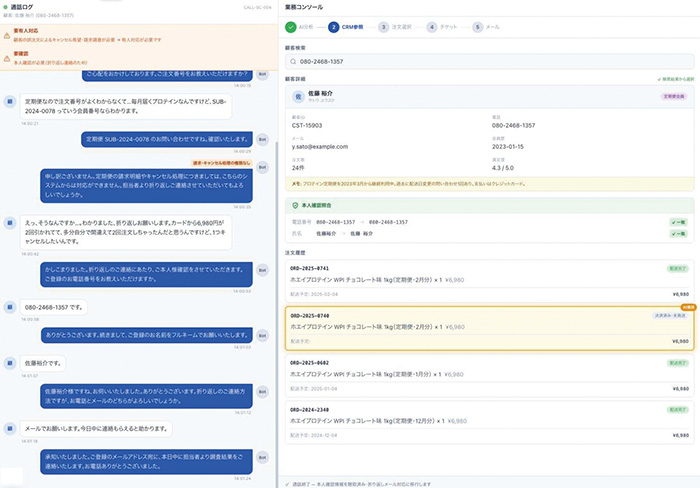The height and width of the screenshot is (488, 700).
Task: Click the search magnifier icon in 顧客検索
Action: [x=294, y=59]
